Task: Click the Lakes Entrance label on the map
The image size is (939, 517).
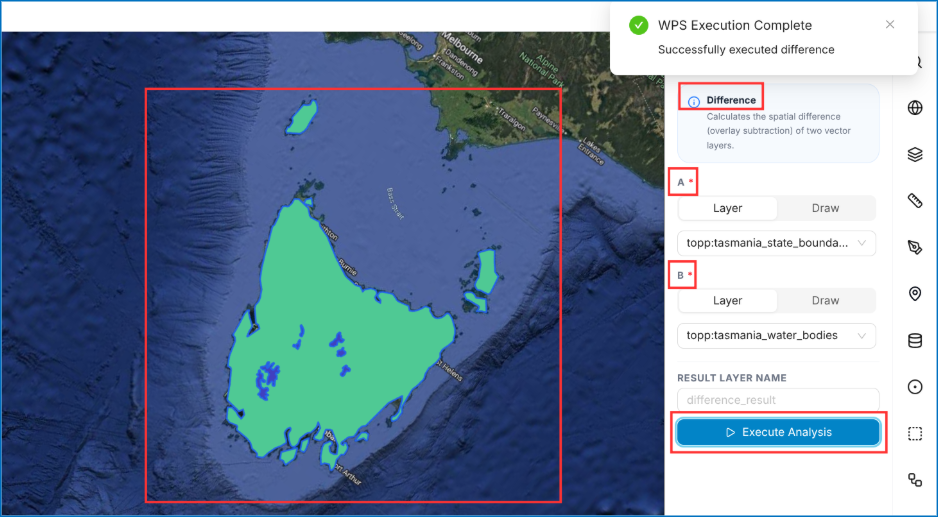Action: click(x=594, y=151)
